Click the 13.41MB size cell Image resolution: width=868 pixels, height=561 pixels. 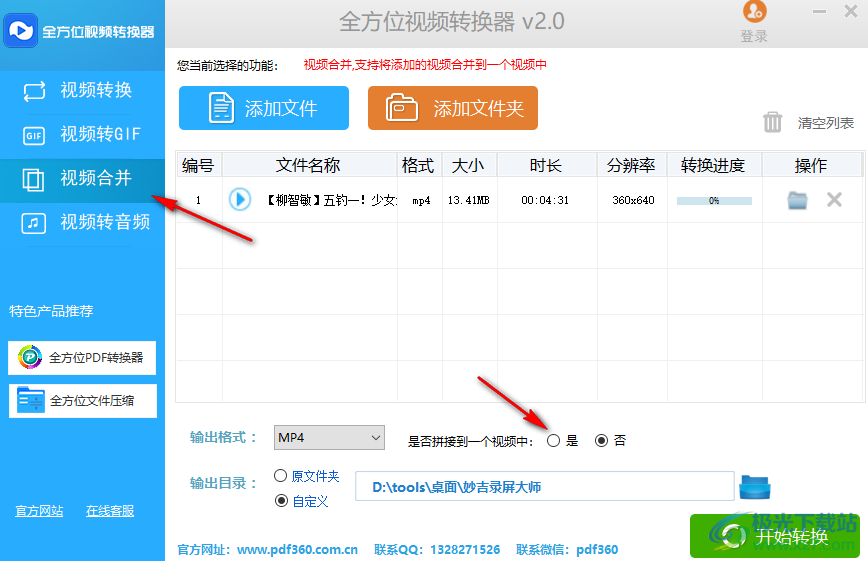point(469,200)
